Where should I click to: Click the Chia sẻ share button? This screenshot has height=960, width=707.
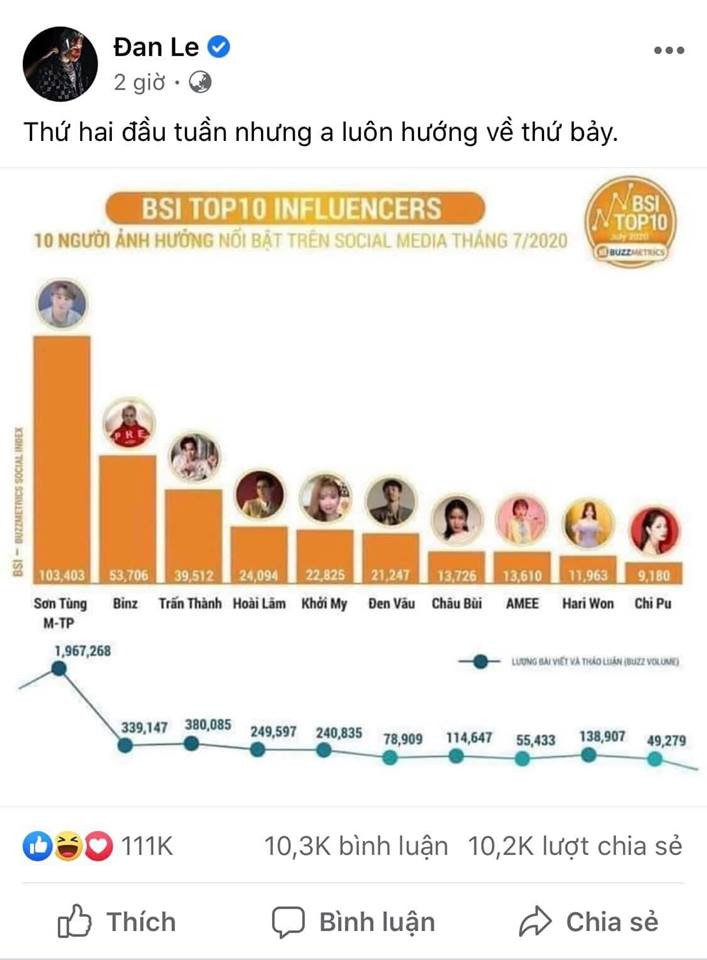click(589, 921)
